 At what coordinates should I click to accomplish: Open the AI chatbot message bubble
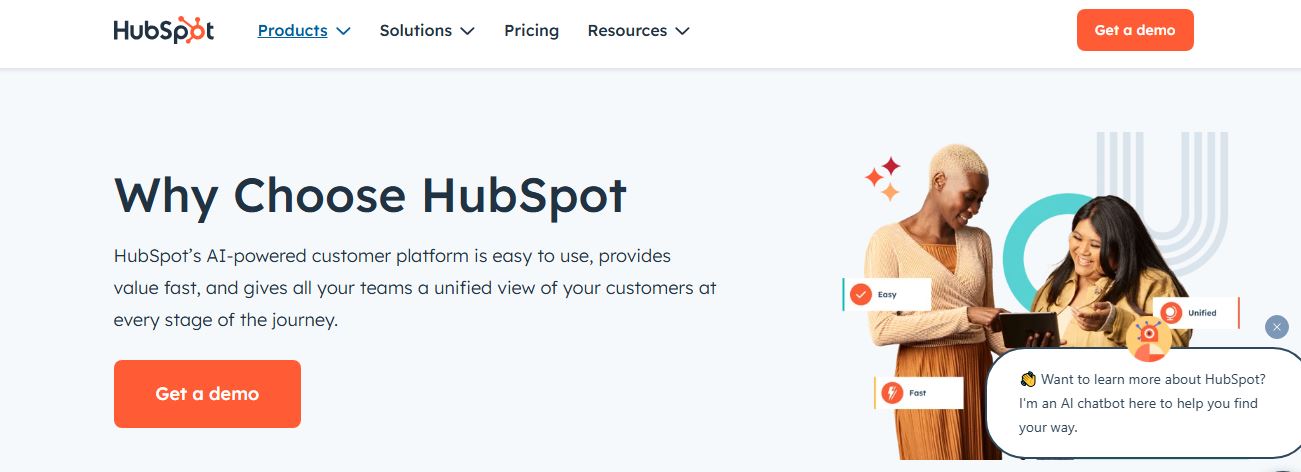1143,403
